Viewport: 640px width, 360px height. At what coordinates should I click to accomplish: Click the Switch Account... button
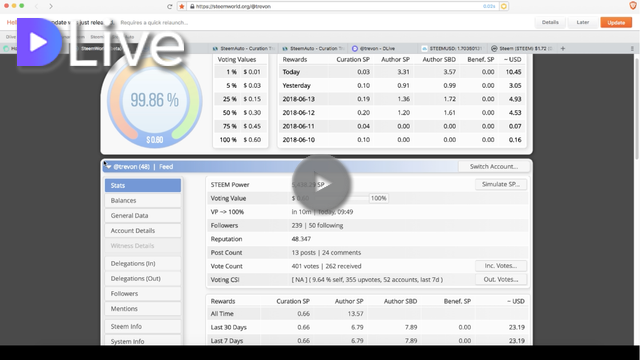494,167
